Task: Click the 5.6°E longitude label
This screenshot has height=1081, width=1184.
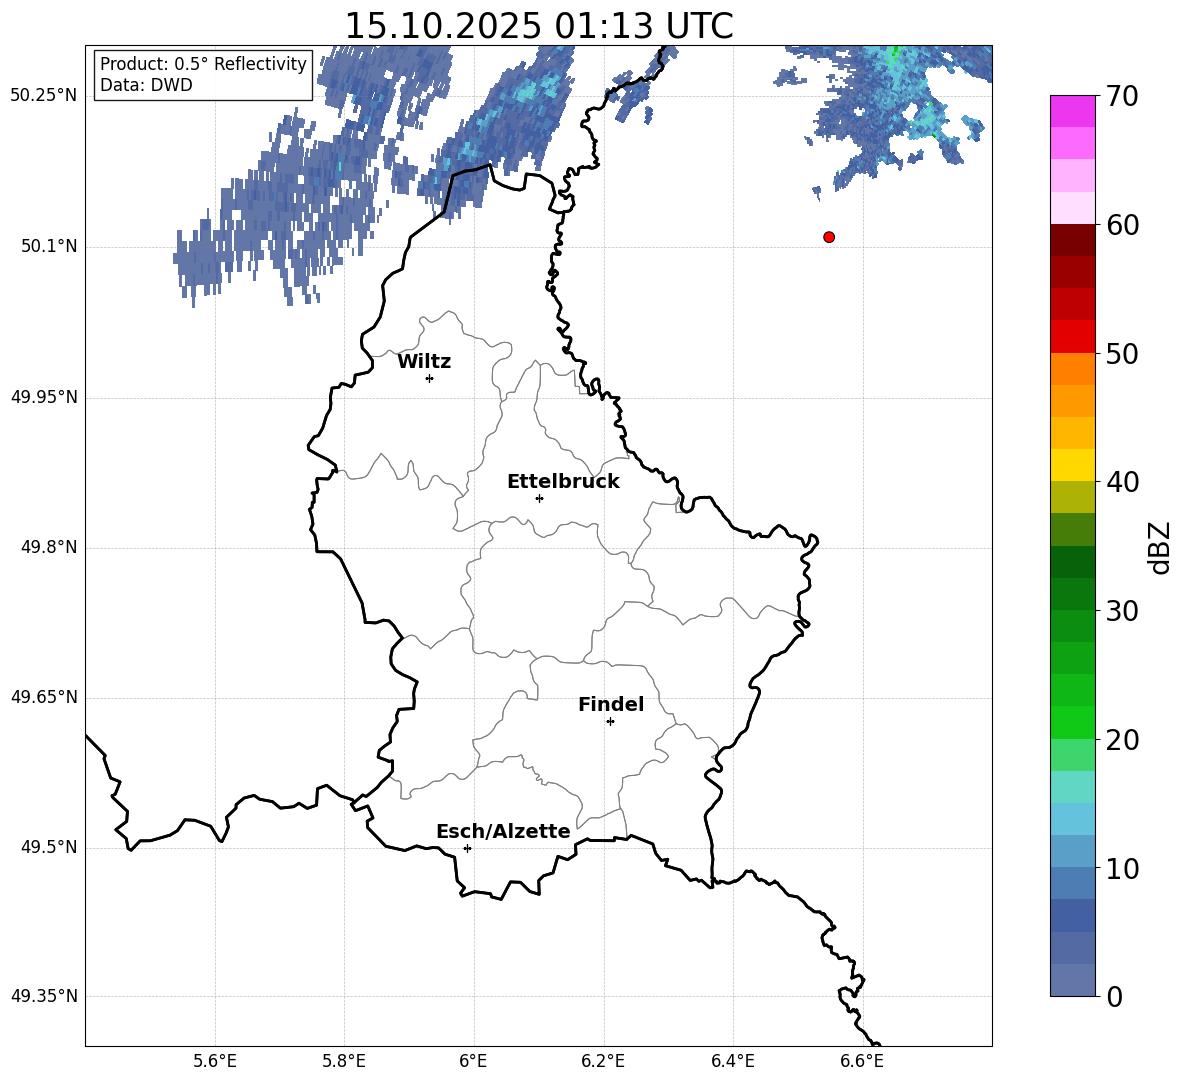Action: (215, 1061)
